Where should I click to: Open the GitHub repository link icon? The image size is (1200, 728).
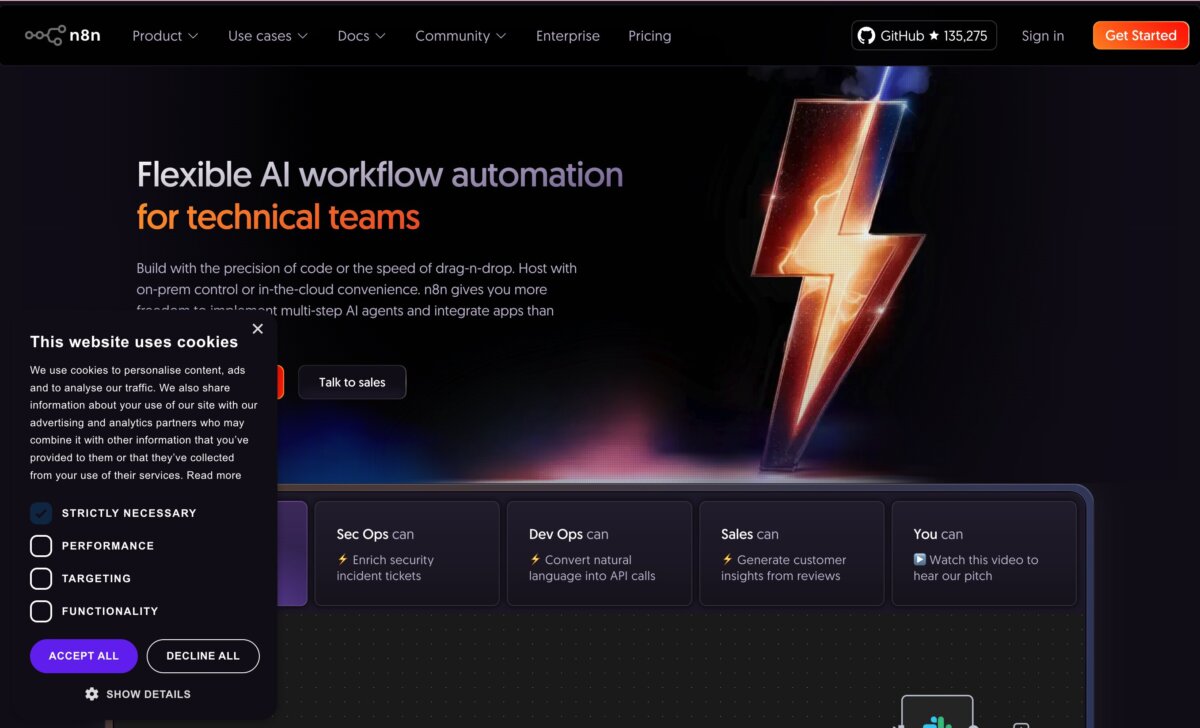tap(867, 36)
